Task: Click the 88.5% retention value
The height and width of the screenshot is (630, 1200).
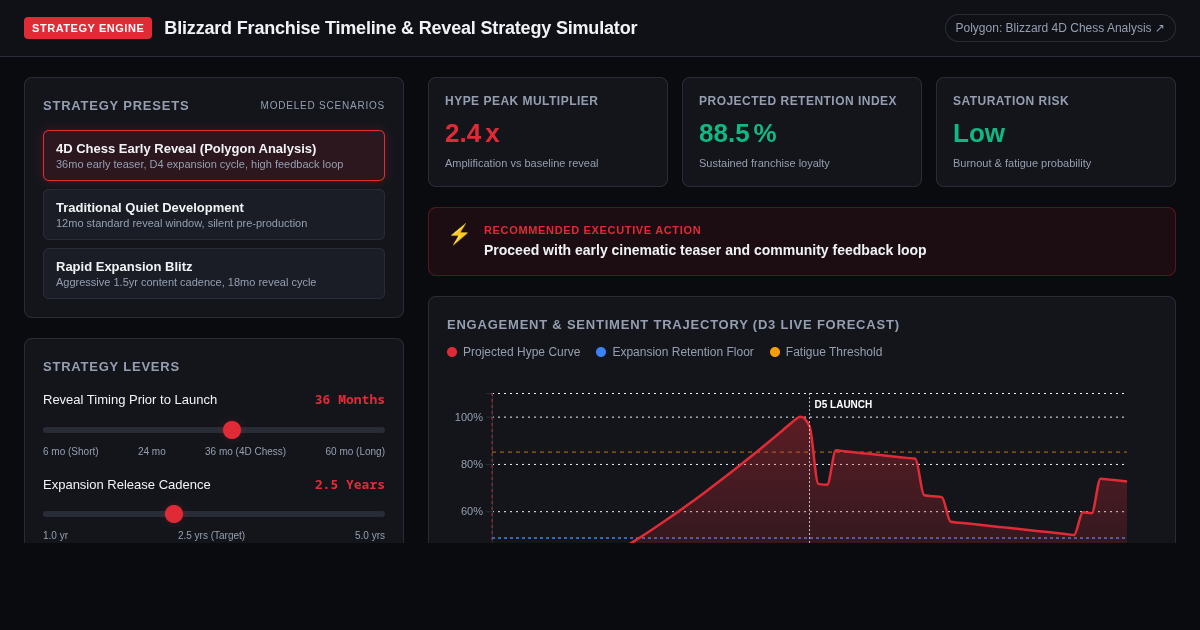Action: tap(738, 133)
